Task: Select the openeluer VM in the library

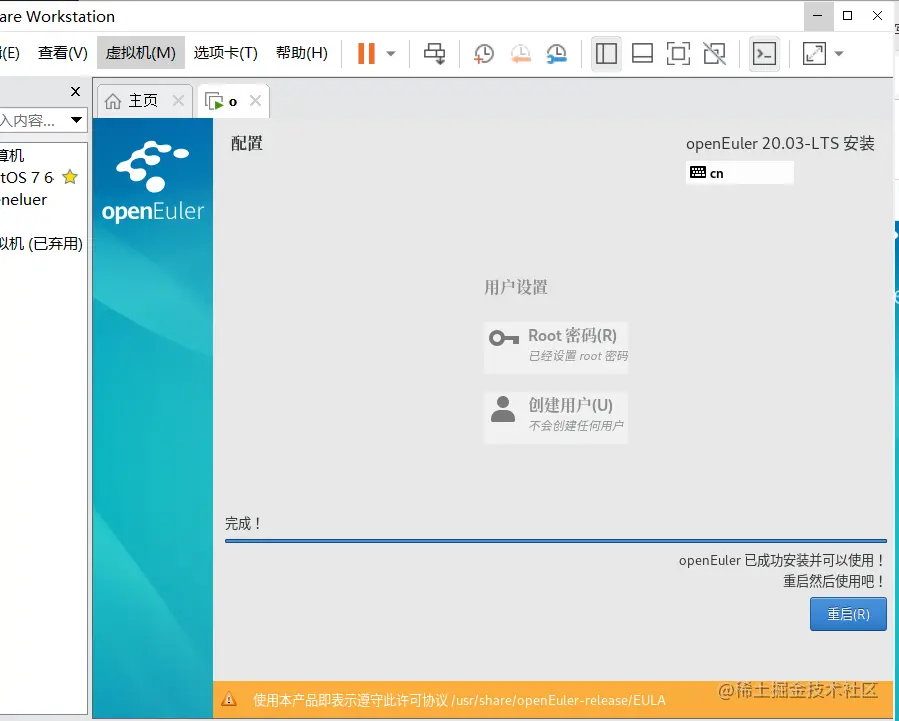Action: point(24,200)
